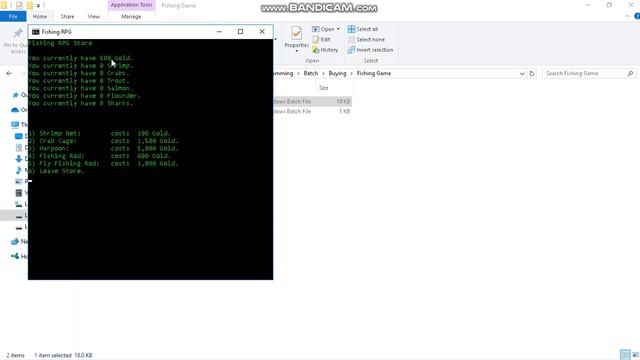Click the properties icon in Quick Access Toolbar

click(19, 6)
